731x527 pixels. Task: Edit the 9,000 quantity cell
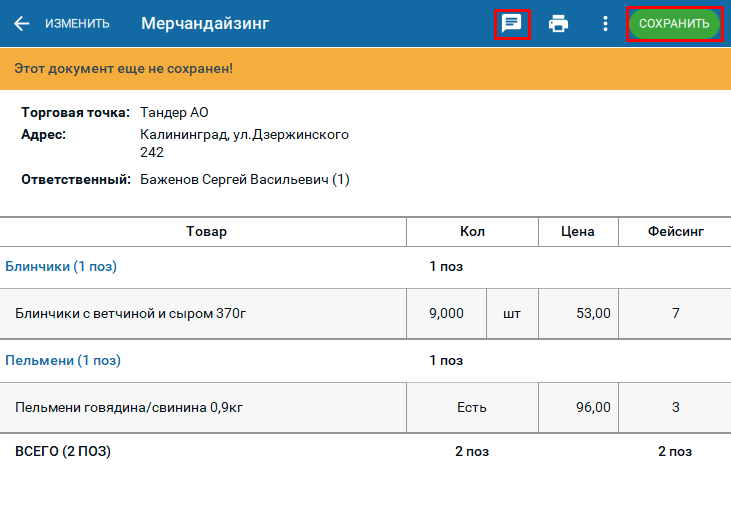[446, 313]
